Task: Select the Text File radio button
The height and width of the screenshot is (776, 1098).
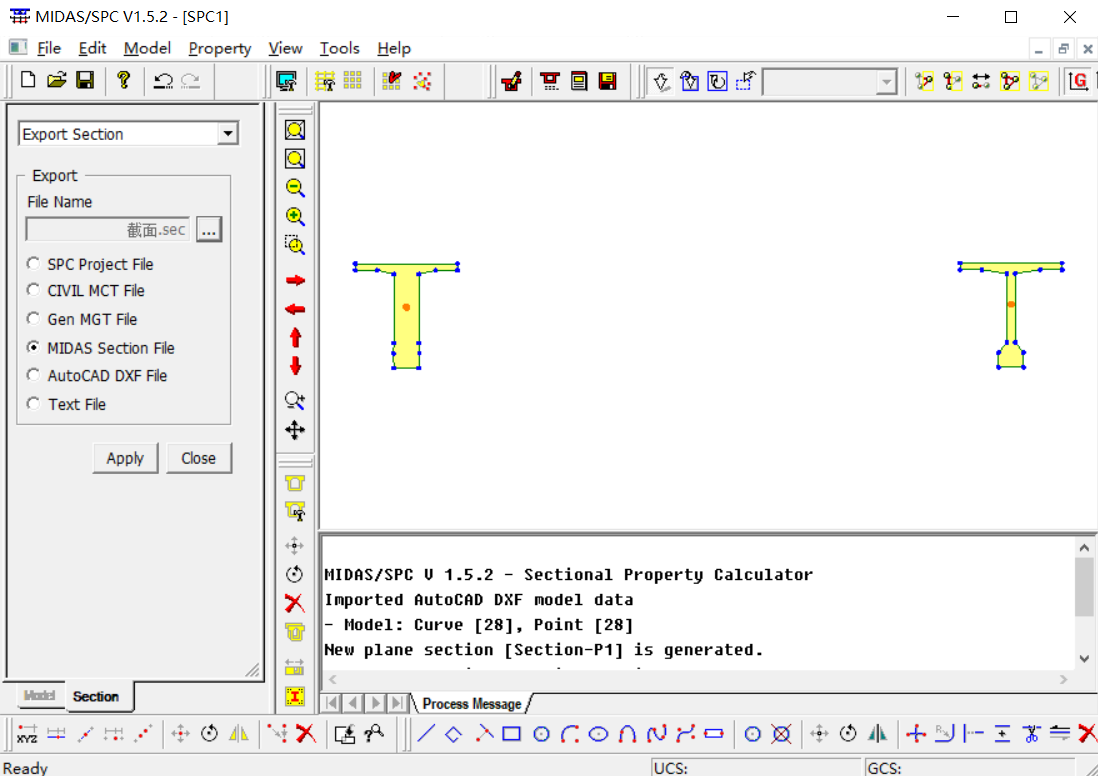Action: pos(34,404)
